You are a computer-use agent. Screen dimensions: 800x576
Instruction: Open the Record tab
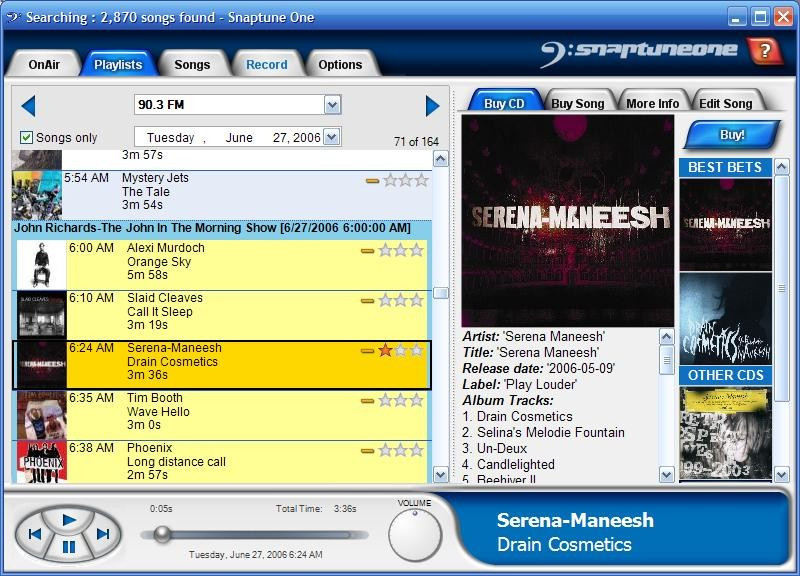[x=266, y=64]
